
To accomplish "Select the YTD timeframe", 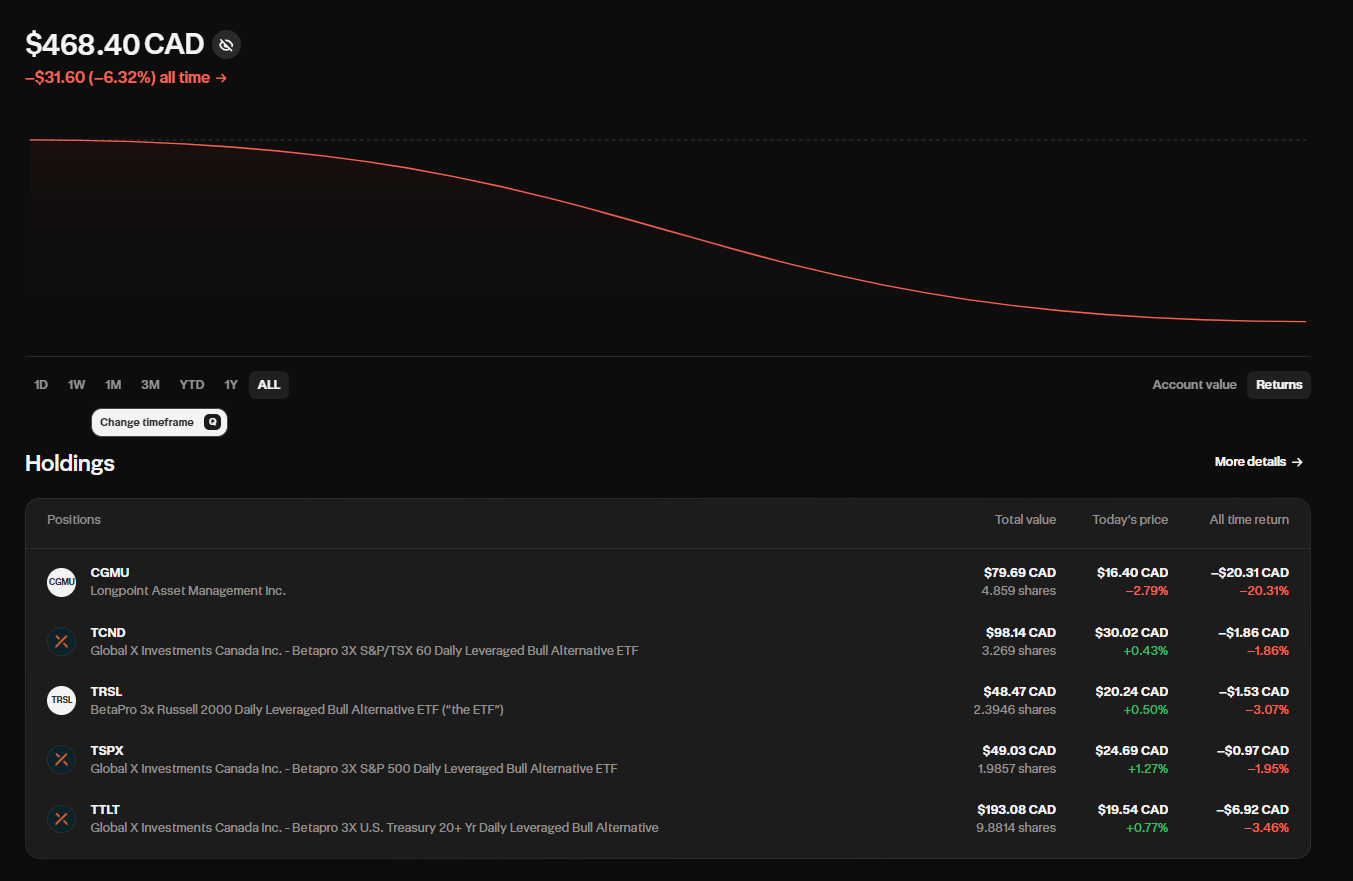I will click(x=191, y=385).
